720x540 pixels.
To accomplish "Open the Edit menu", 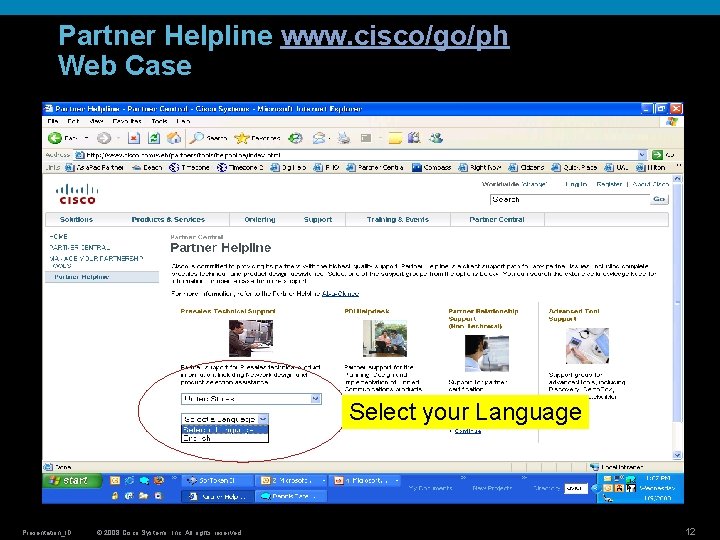I will click(x=73, y=121).
